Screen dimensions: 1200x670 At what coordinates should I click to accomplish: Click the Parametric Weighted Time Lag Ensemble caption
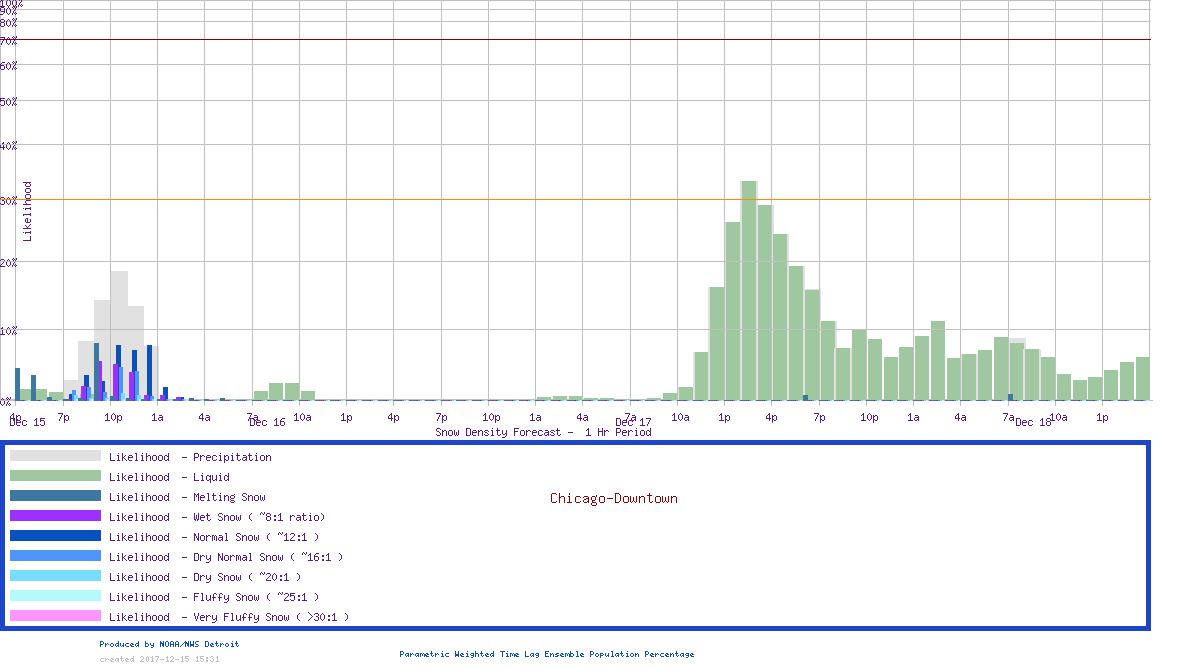pos(546,654)
